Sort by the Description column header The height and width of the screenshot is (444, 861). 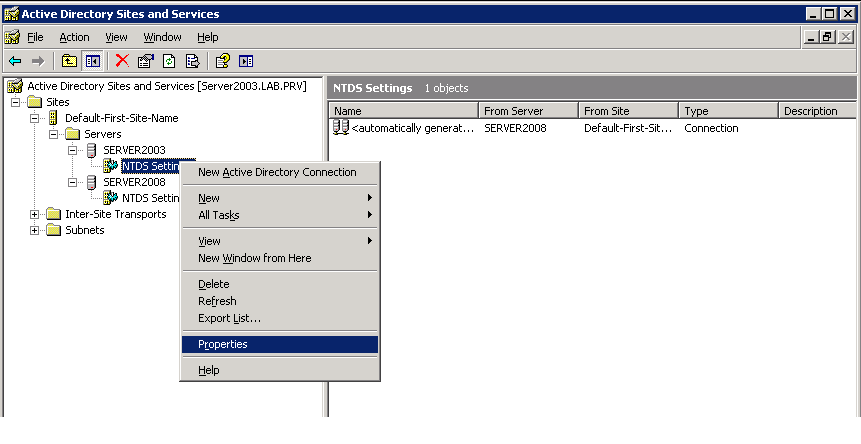click(x=817, y=111)
